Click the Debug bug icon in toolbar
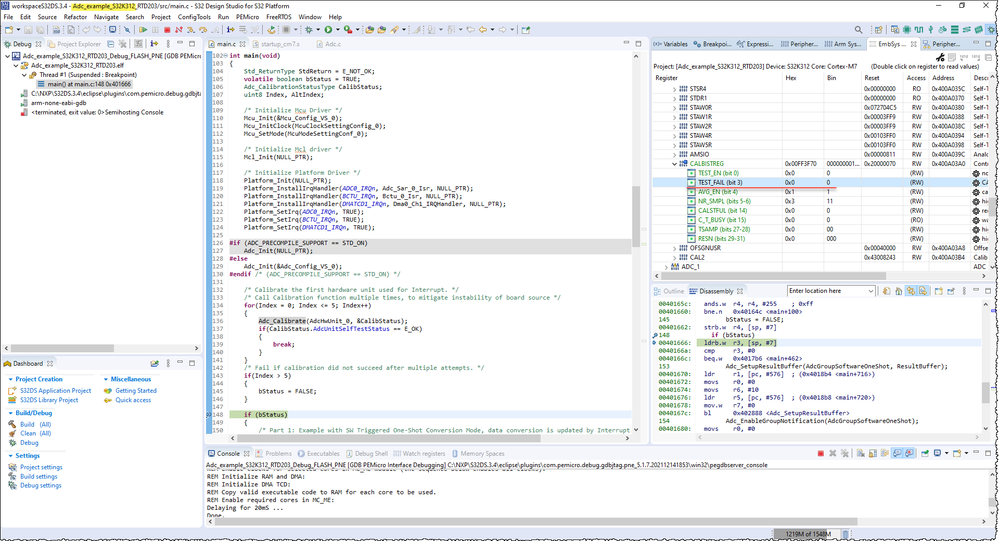 (x=310, y=30)
